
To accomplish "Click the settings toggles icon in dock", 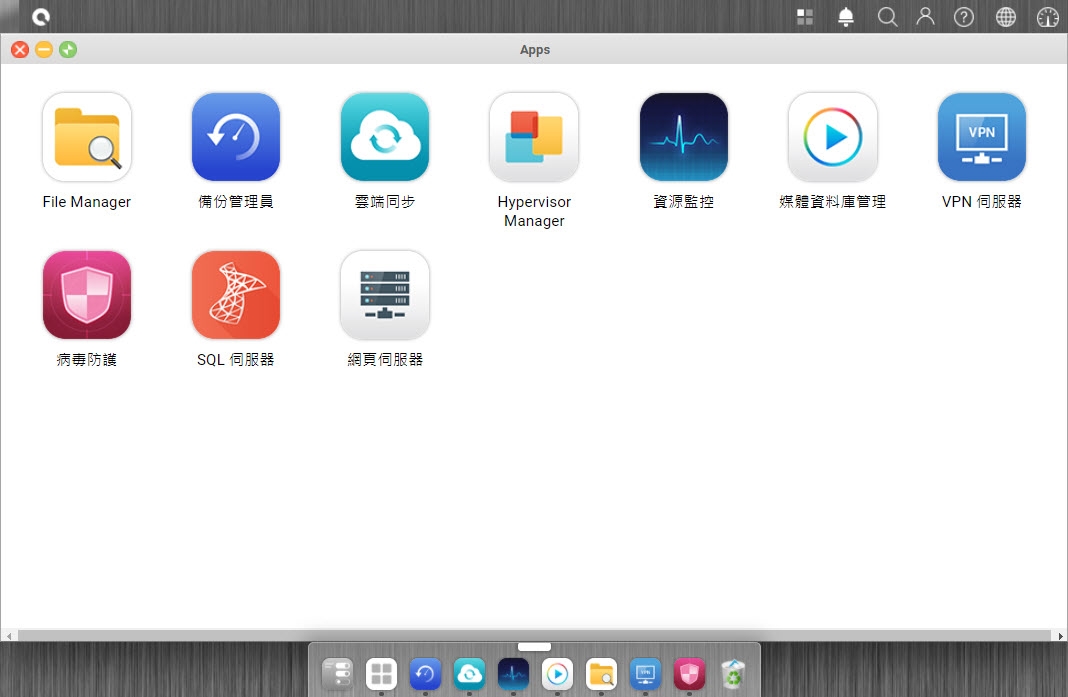I will (x=337, y=674).
